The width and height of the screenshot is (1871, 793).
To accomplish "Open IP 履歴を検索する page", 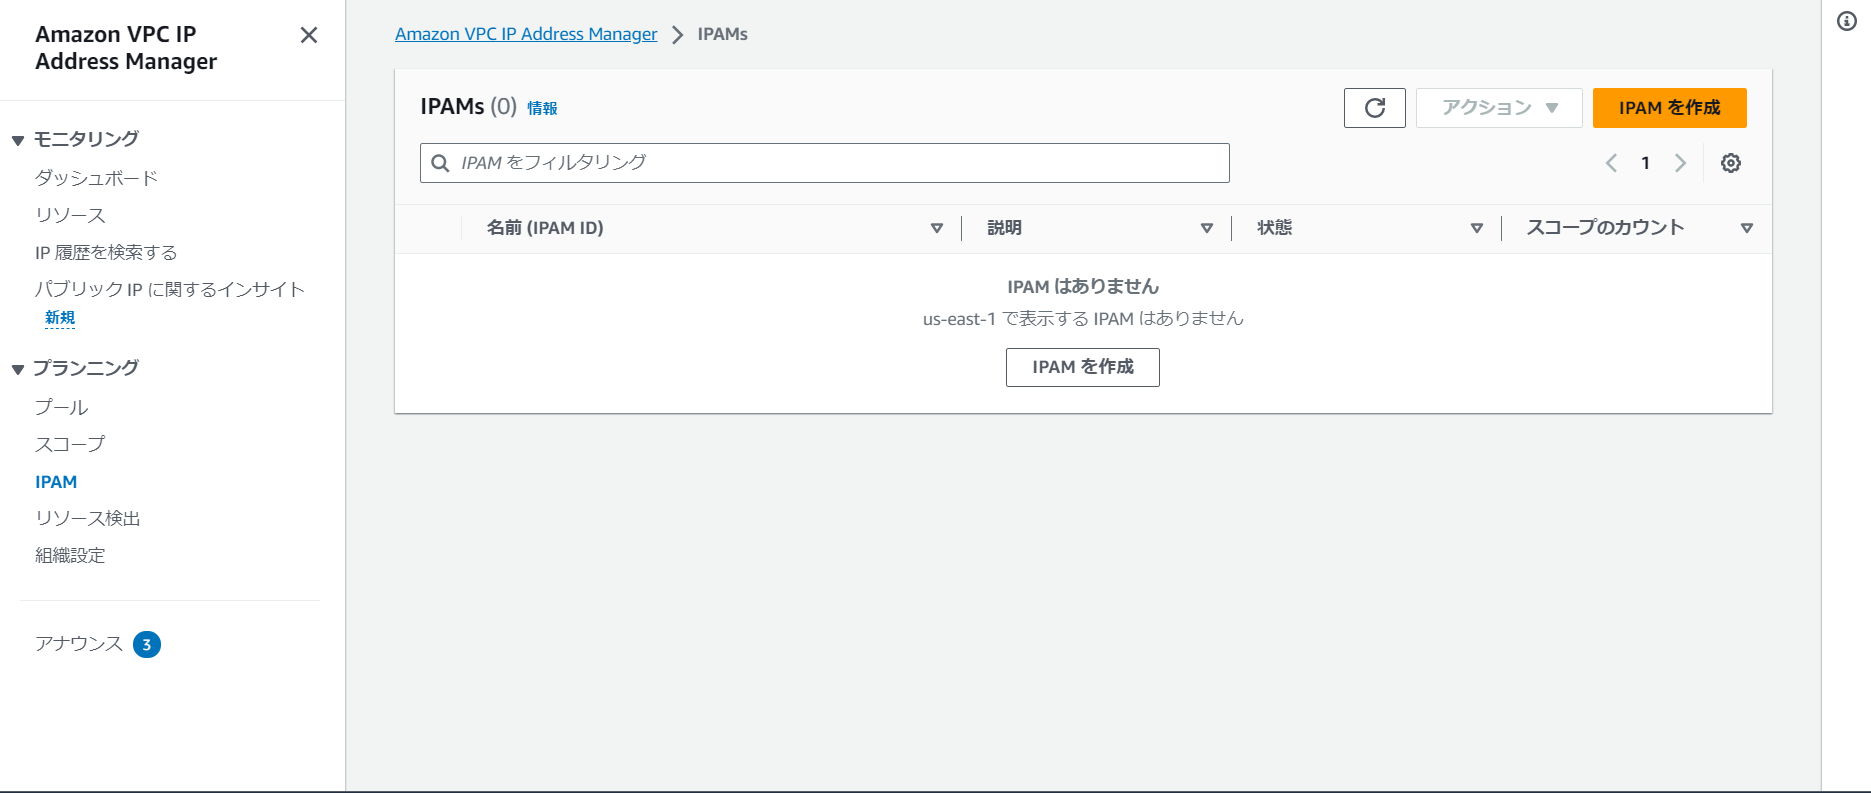I will (106, 252).
